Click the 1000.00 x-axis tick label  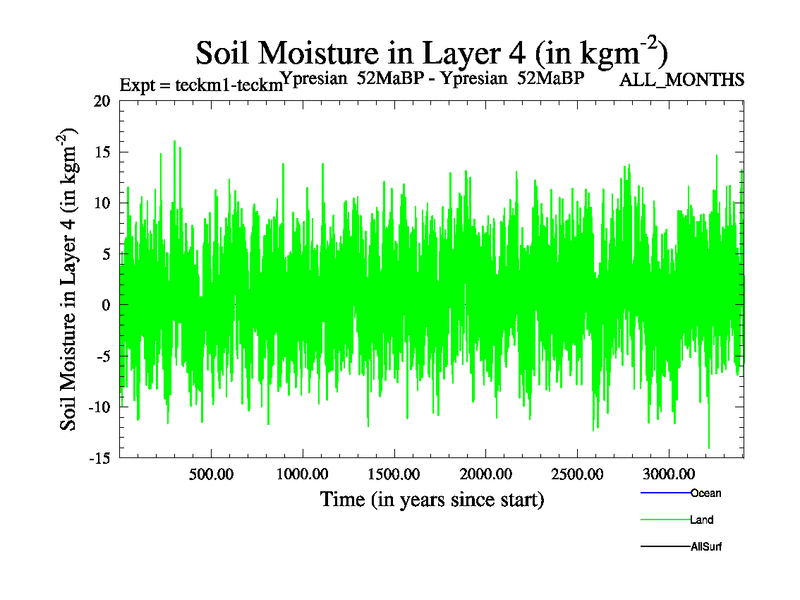coord(302,474)
